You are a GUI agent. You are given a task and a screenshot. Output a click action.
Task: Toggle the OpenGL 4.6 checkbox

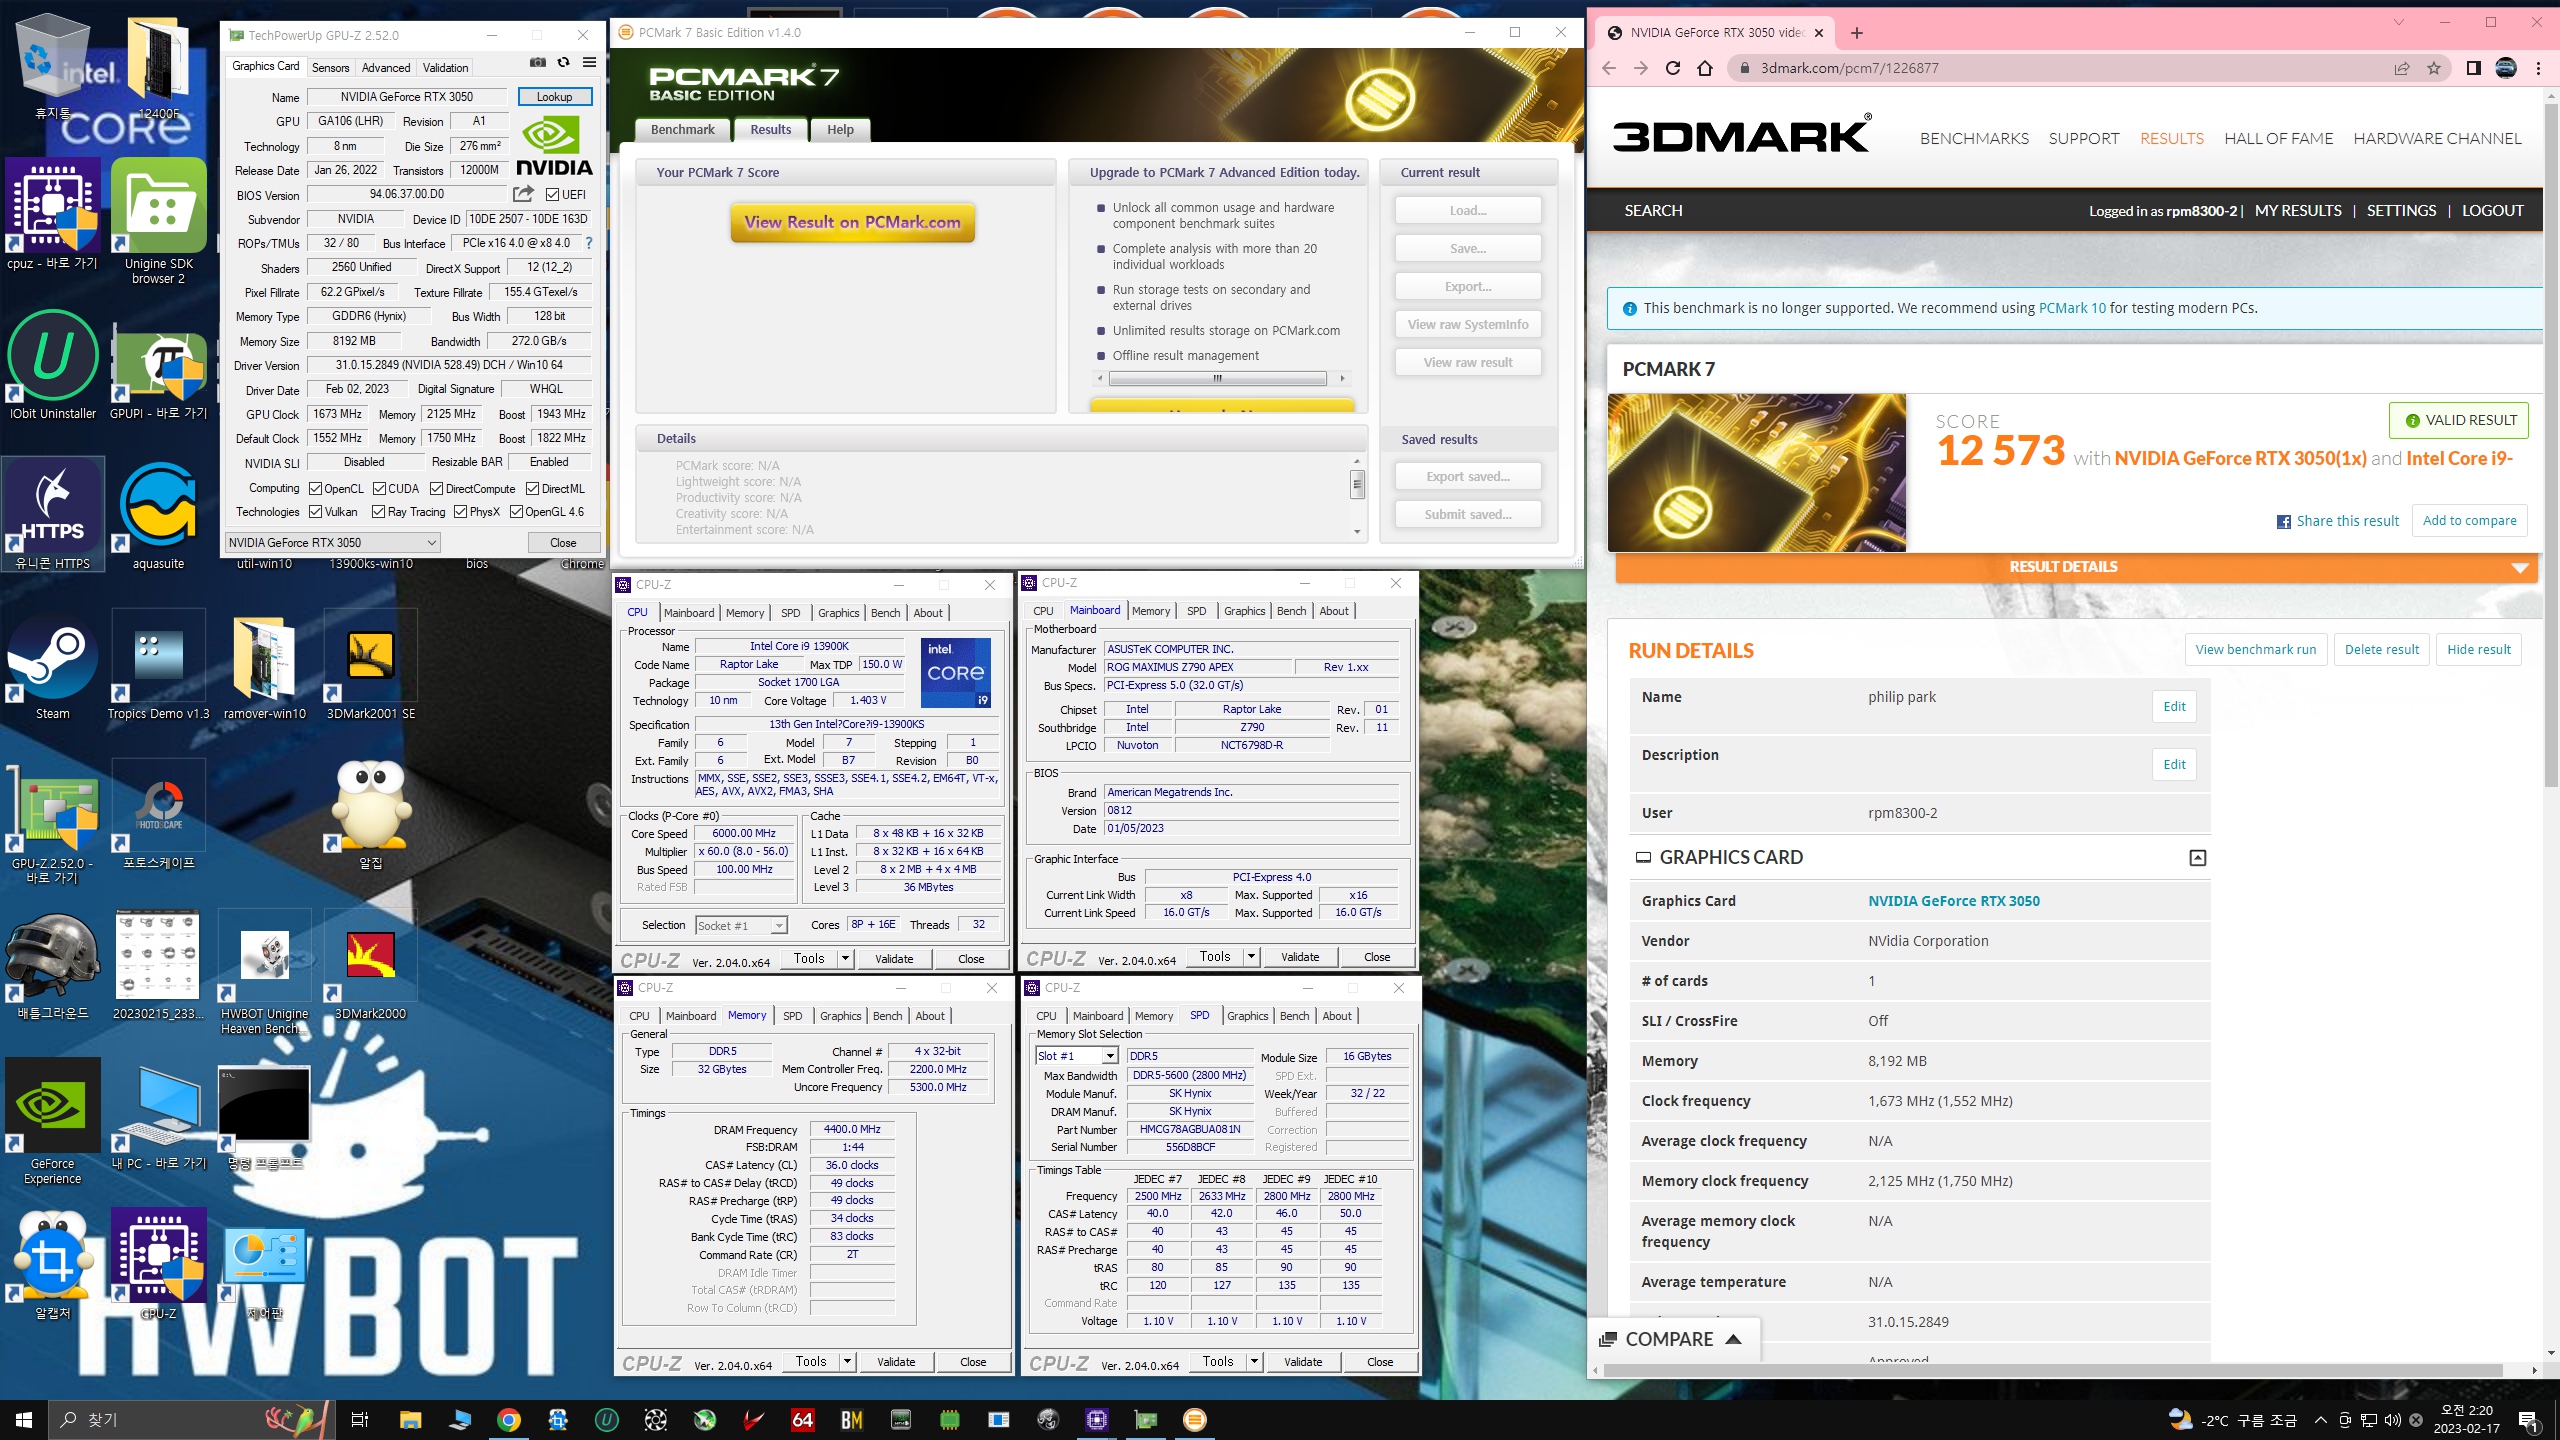(x=516, y=512)
